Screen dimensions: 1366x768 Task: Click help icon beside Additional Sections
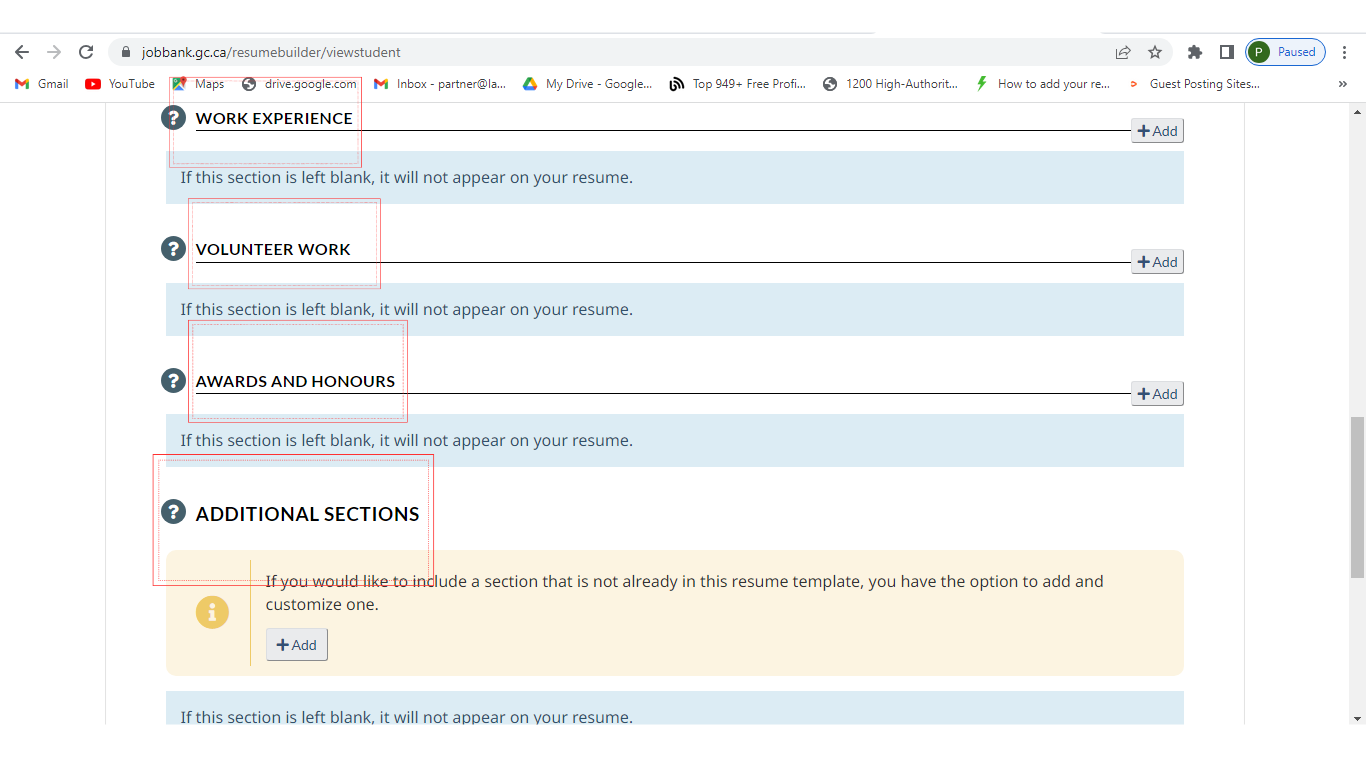pyautogui.click(x=173, y=513)
